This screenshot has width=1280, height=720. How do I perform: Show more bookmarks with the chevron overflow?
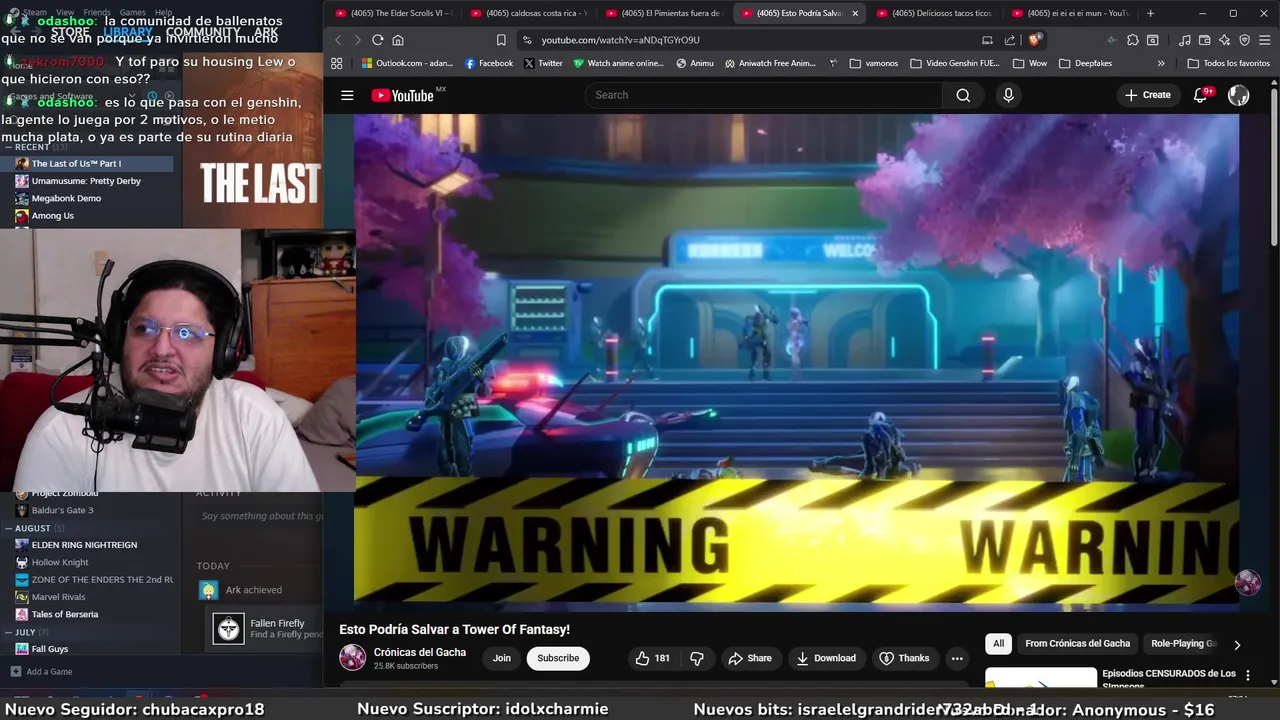[x=1161, y=63]
